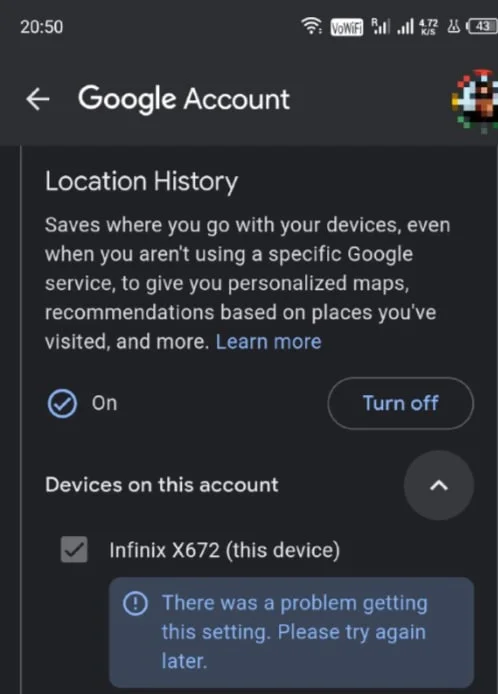The height and width of the screenshot is (694, 498).
Task: Turn off Location History
Action: click(401, 403)
